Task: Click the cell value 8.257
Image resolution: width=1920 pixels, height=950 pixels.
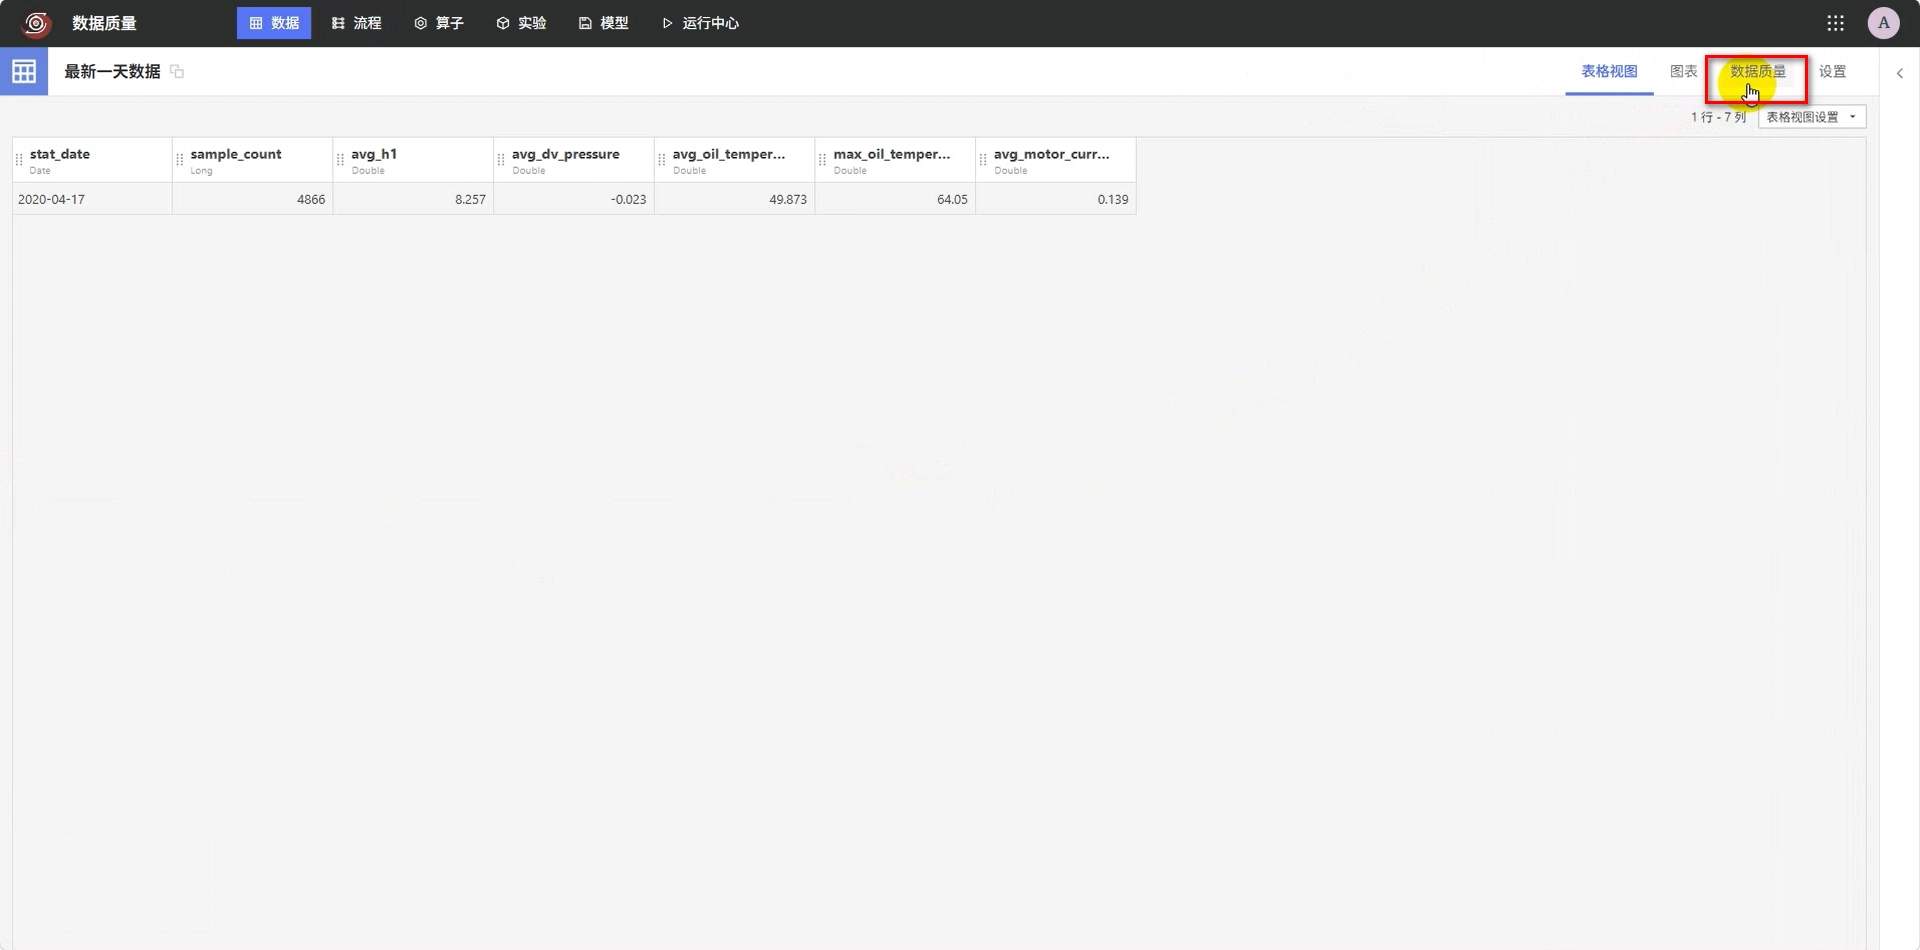Action: pos(413,199)
